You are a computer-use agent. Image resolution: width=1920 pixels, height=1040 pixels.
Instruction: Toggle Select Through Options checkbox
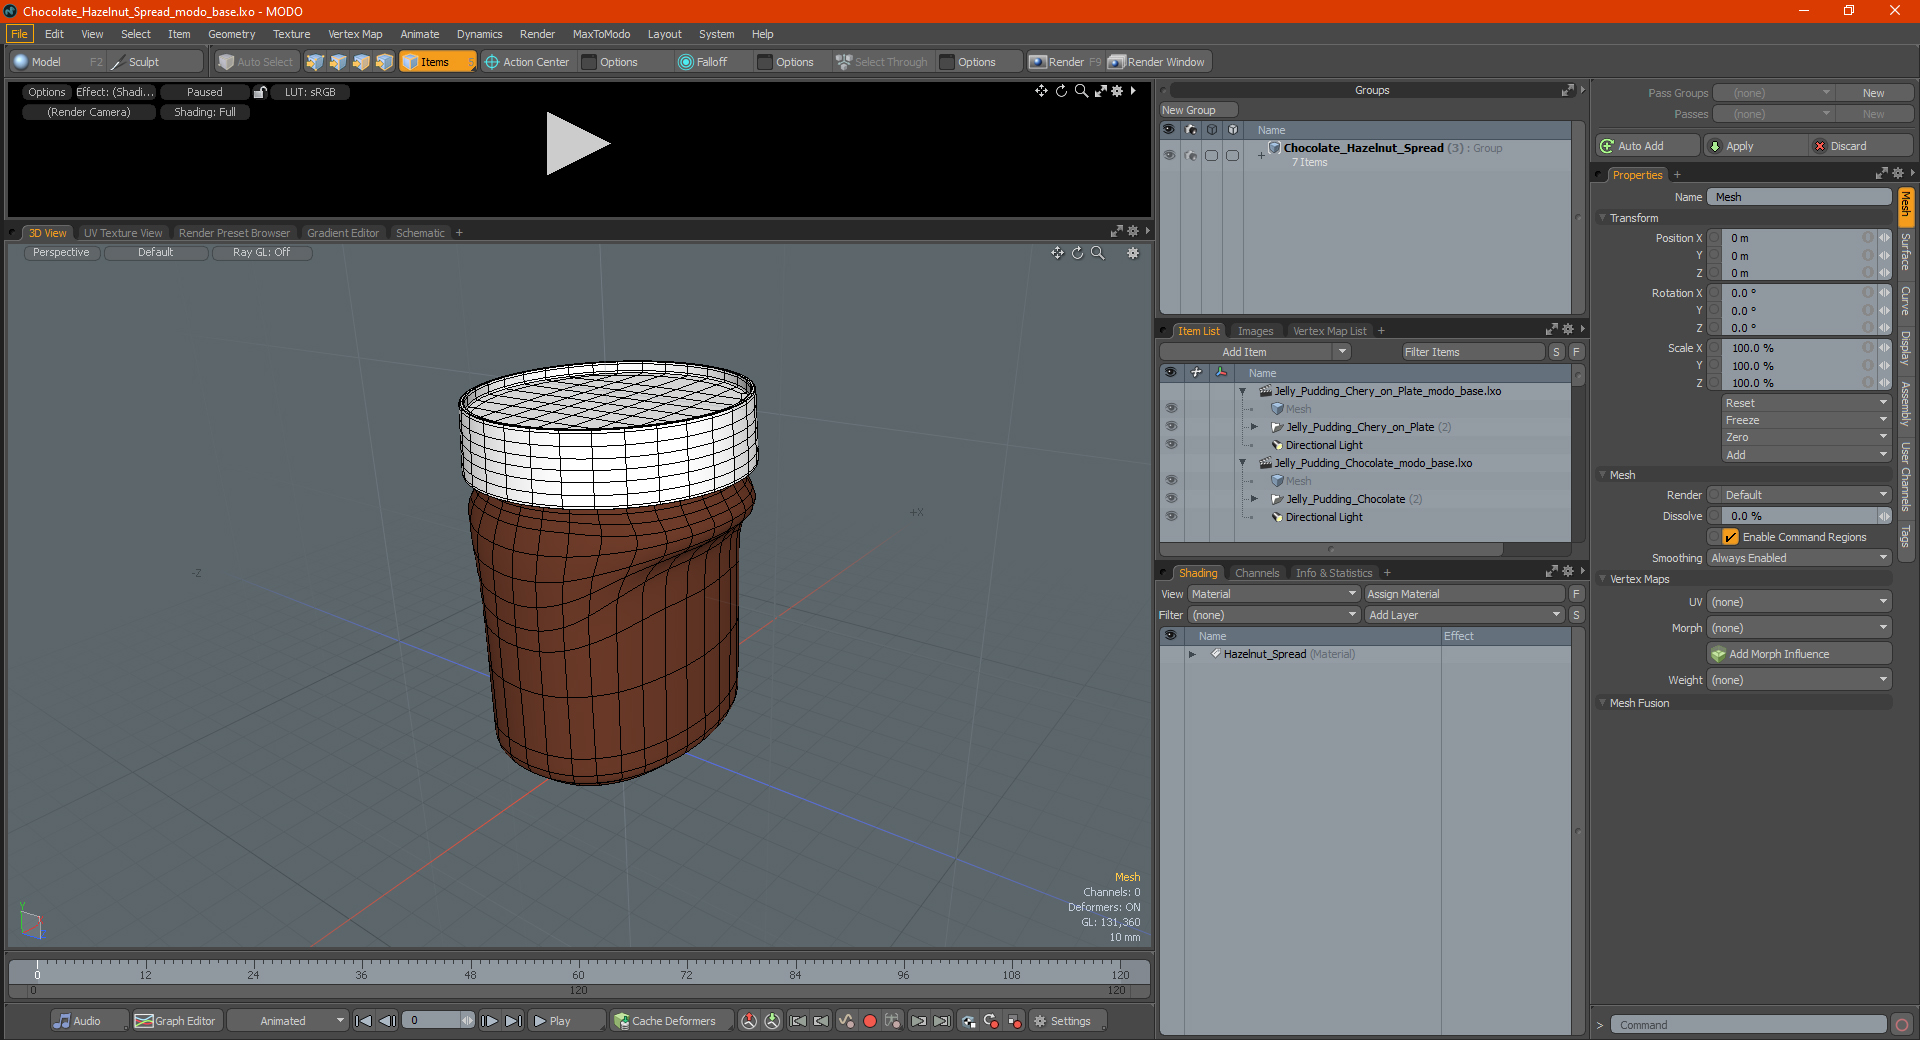947,62
